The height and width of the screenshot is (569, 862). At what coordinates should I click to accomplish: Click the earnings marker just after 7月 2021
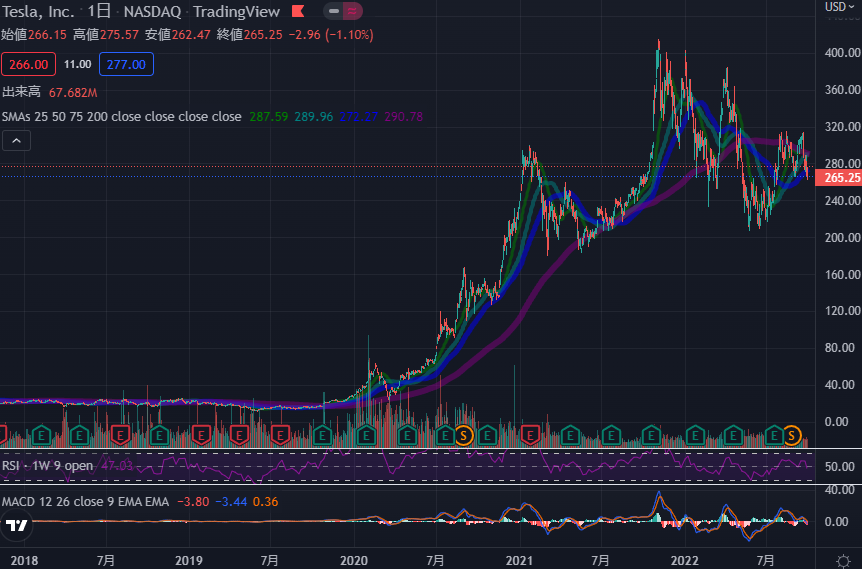611,436
